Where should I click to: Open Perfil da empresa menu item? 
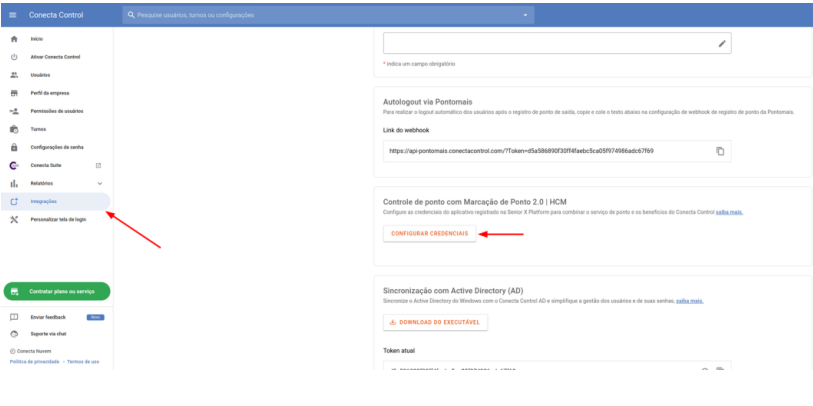(x=50, y=93)
